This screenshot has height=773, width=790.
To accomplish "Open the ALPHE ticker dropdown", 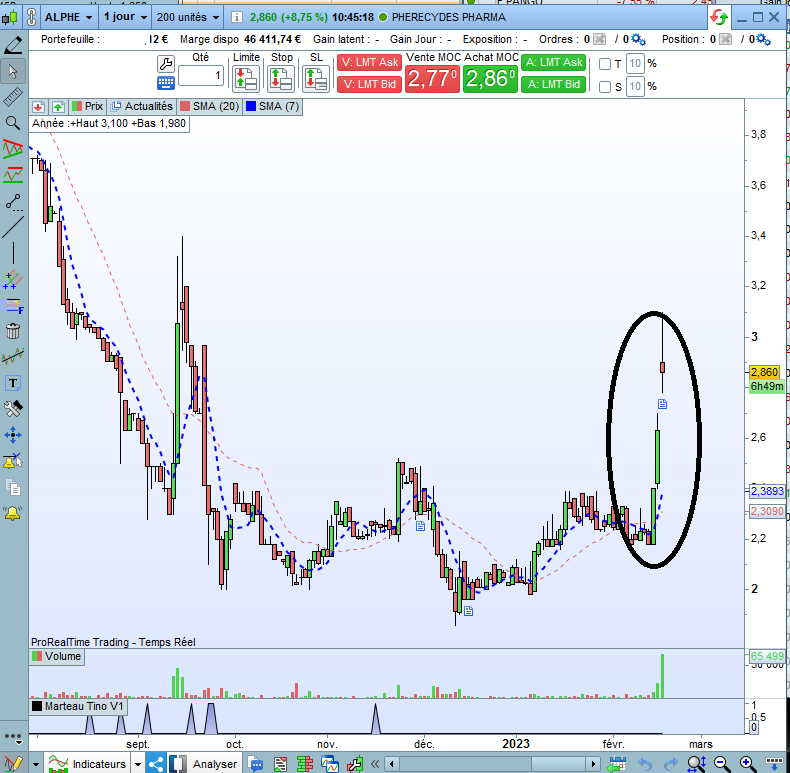I will (x=69, y=17).
